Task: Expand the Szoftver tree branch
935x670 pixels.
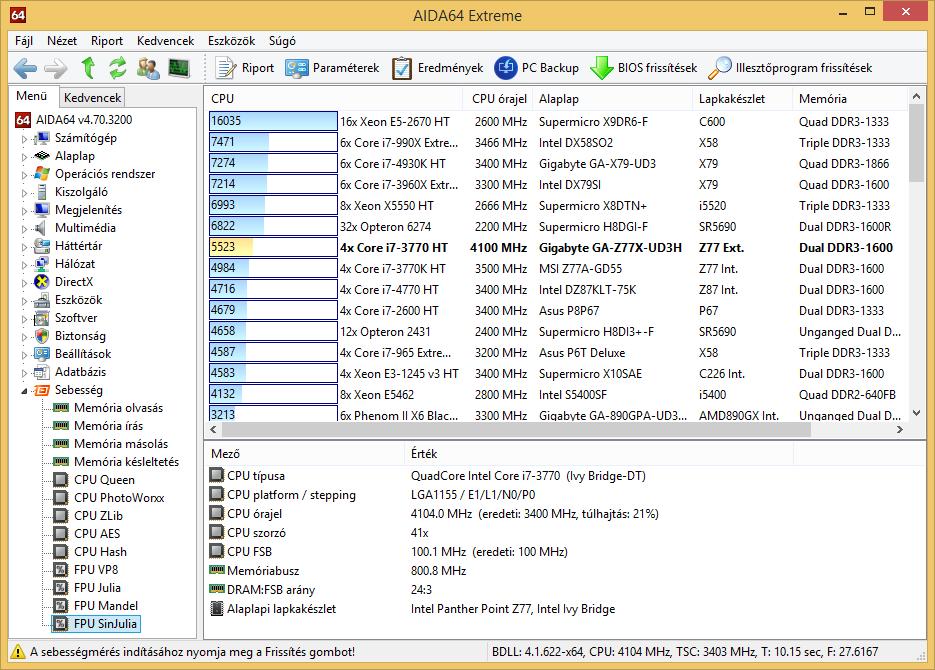Action: tap(24, 319)
